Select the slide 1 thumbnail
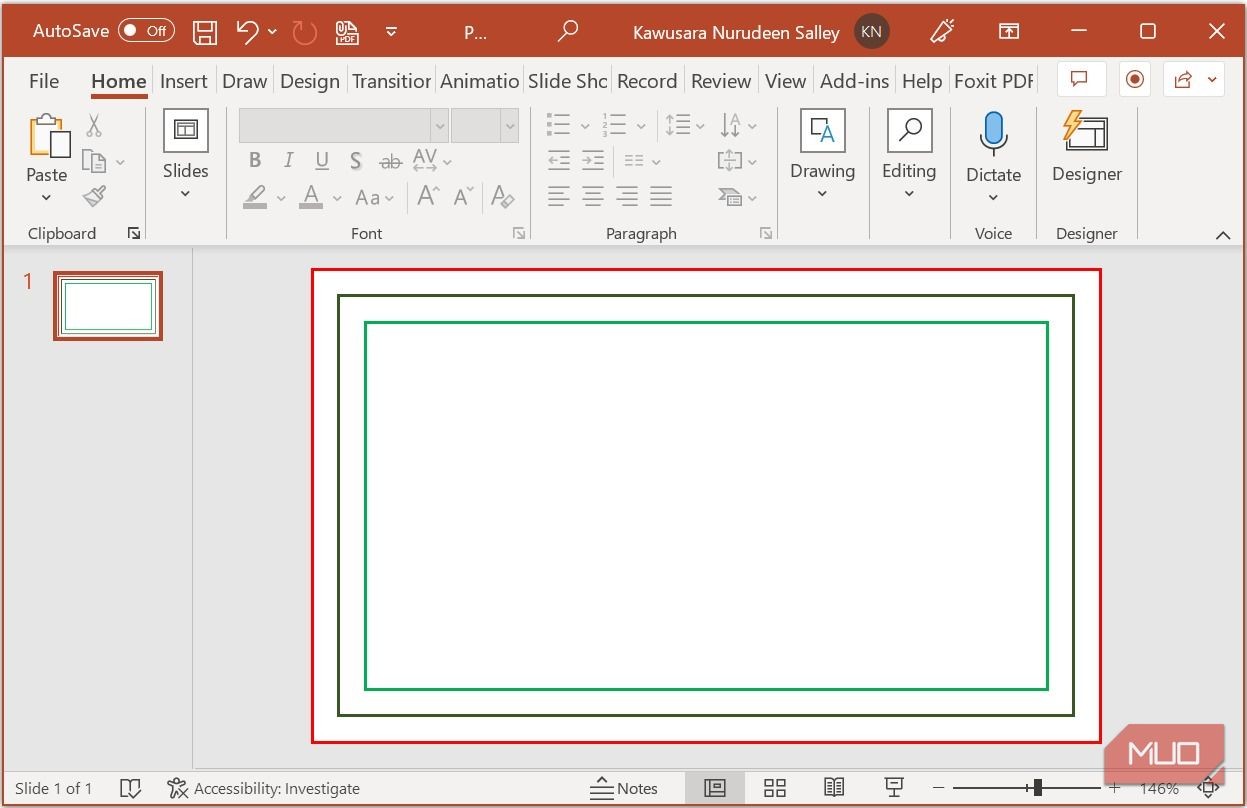This screenshot has width=1247, height=808. pos(108,306)
